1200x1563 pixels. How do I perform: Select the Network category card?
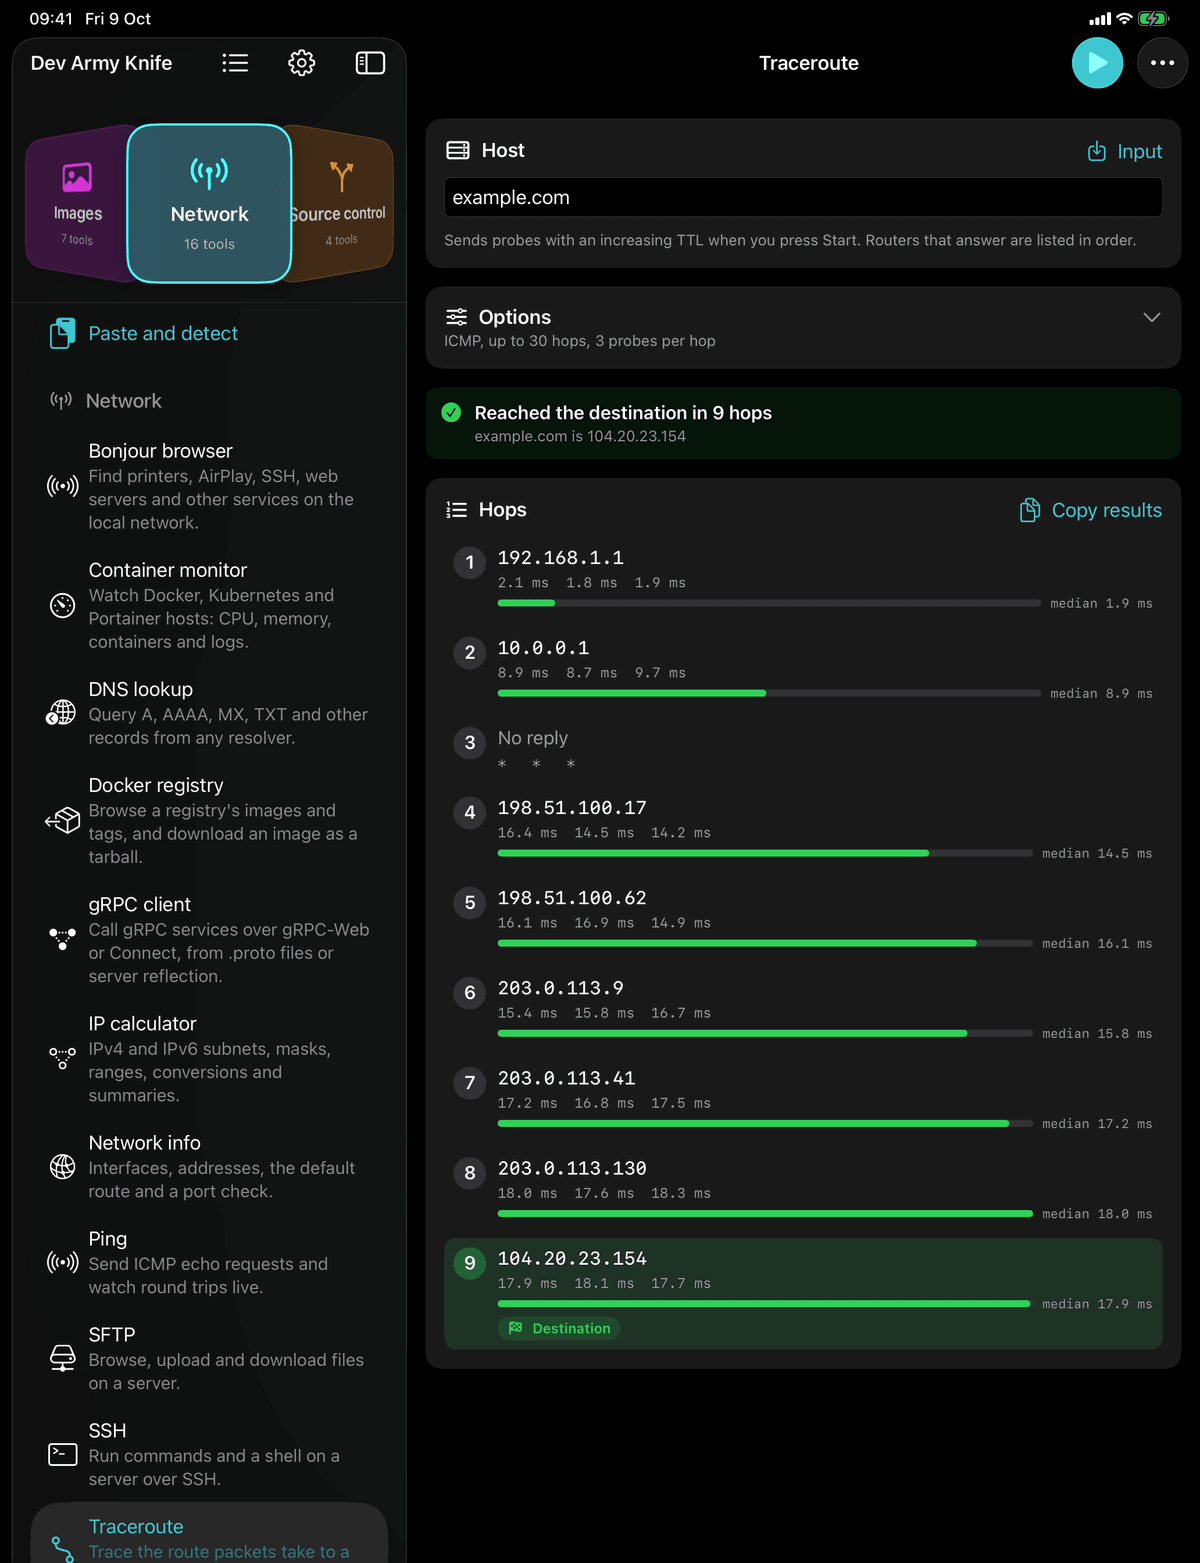[x=209, y=204]
